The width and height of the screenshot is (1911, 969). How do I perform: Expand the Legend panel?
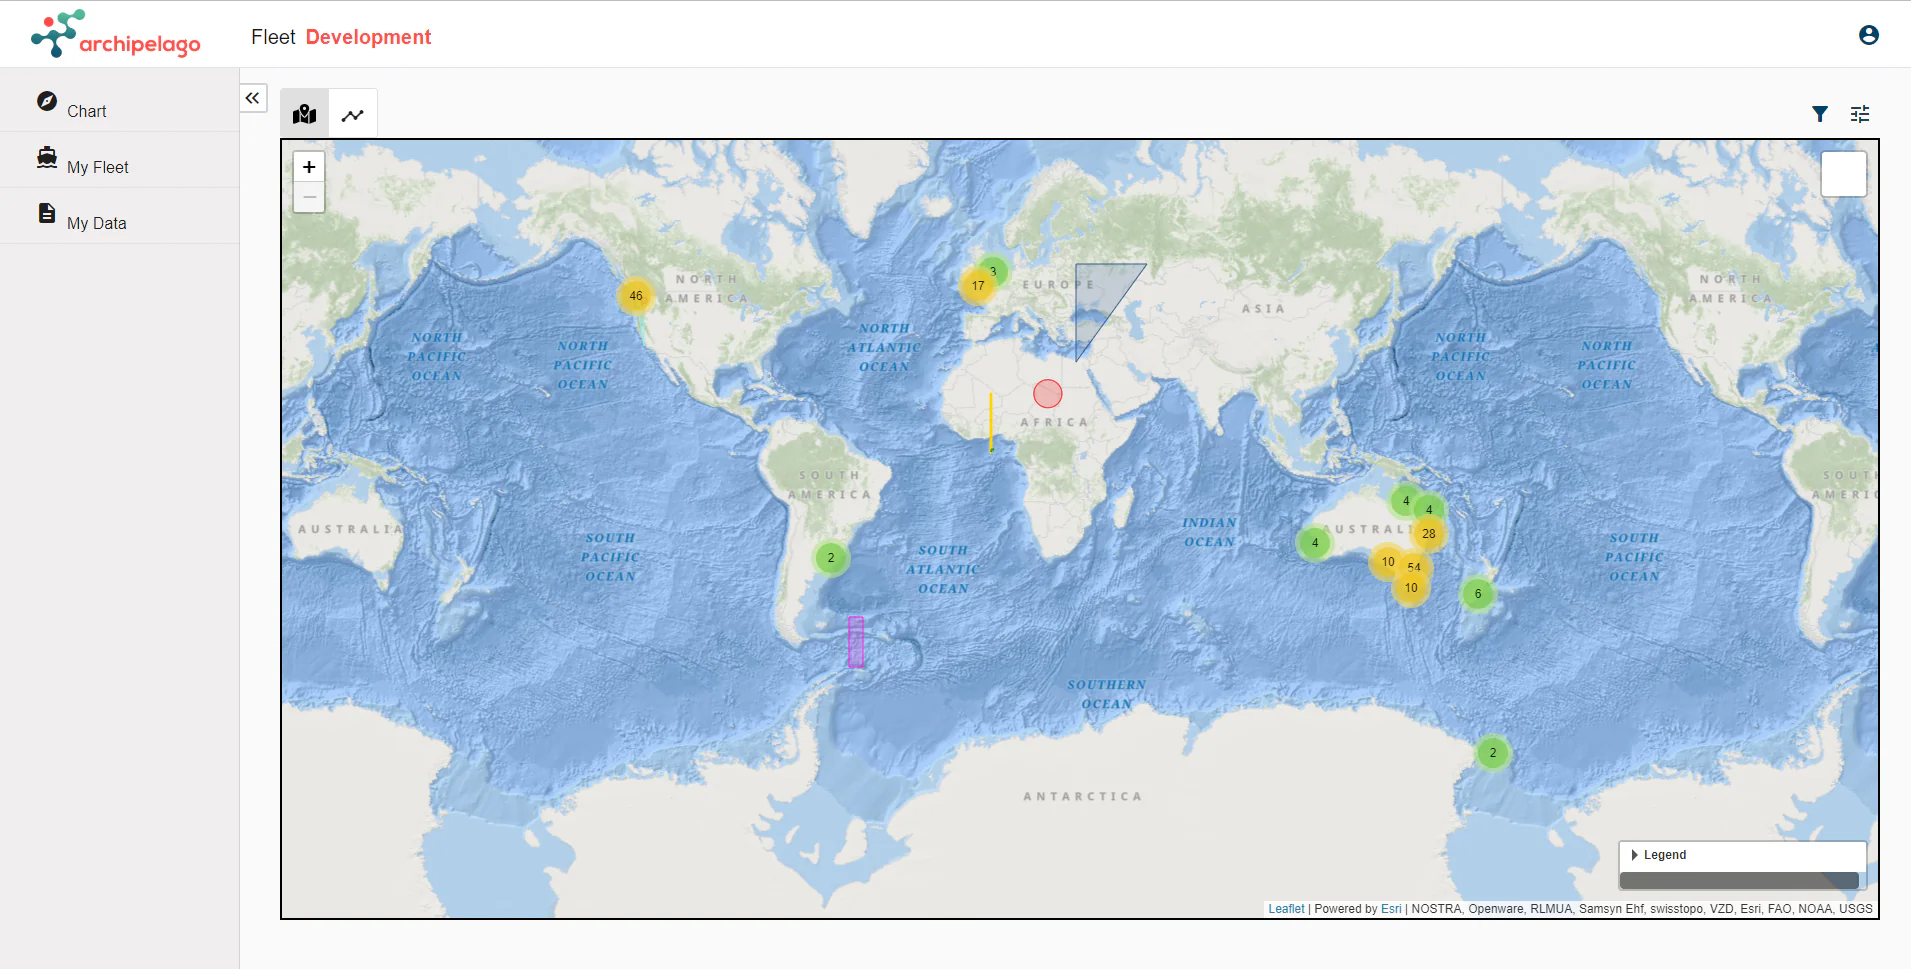tap(1664, 855)
